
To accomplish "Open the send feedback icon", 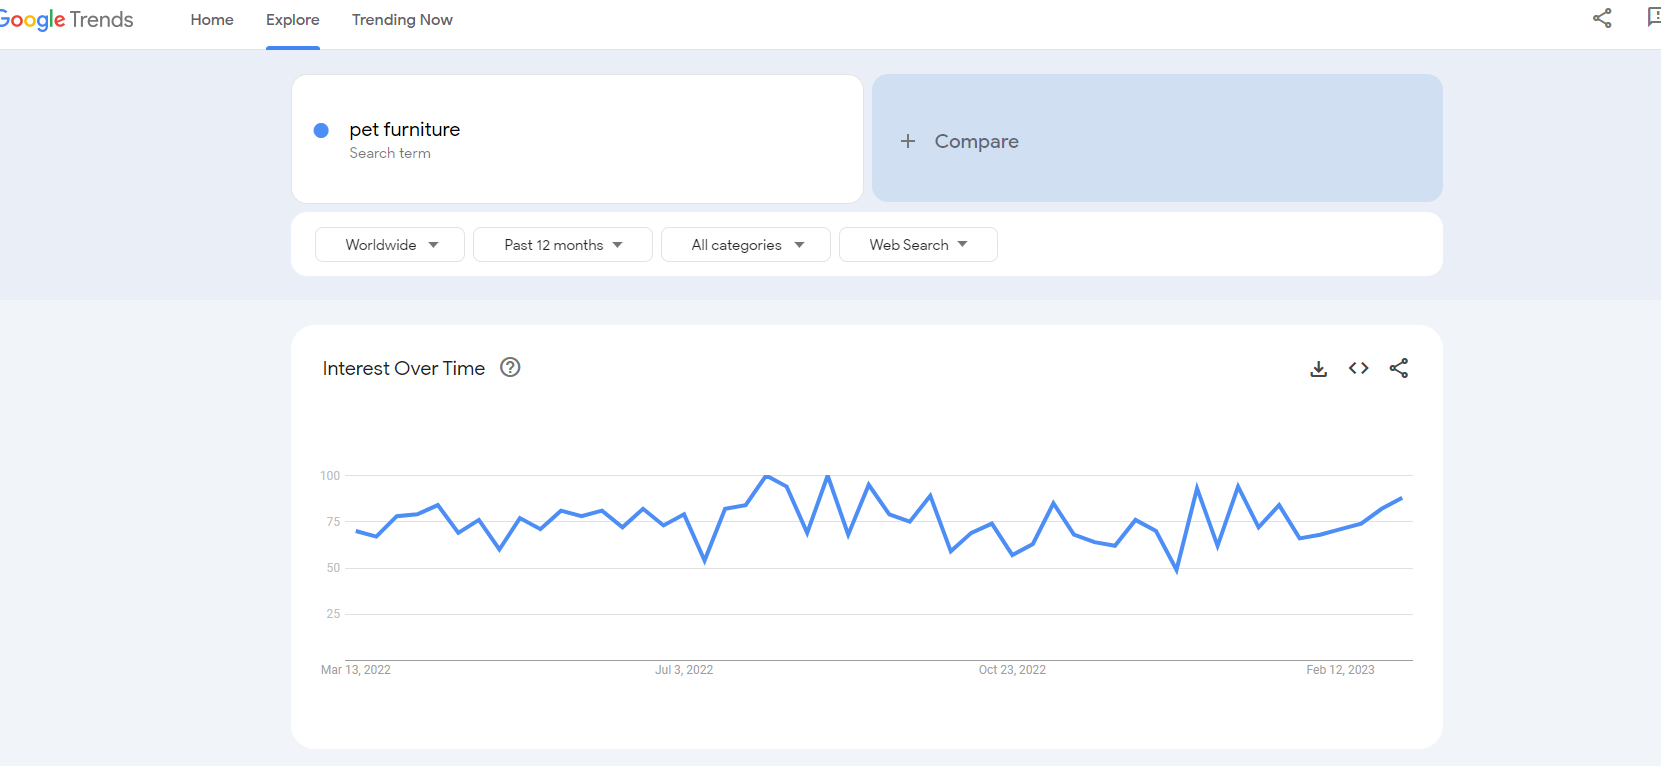I will tap(1652, 18).
